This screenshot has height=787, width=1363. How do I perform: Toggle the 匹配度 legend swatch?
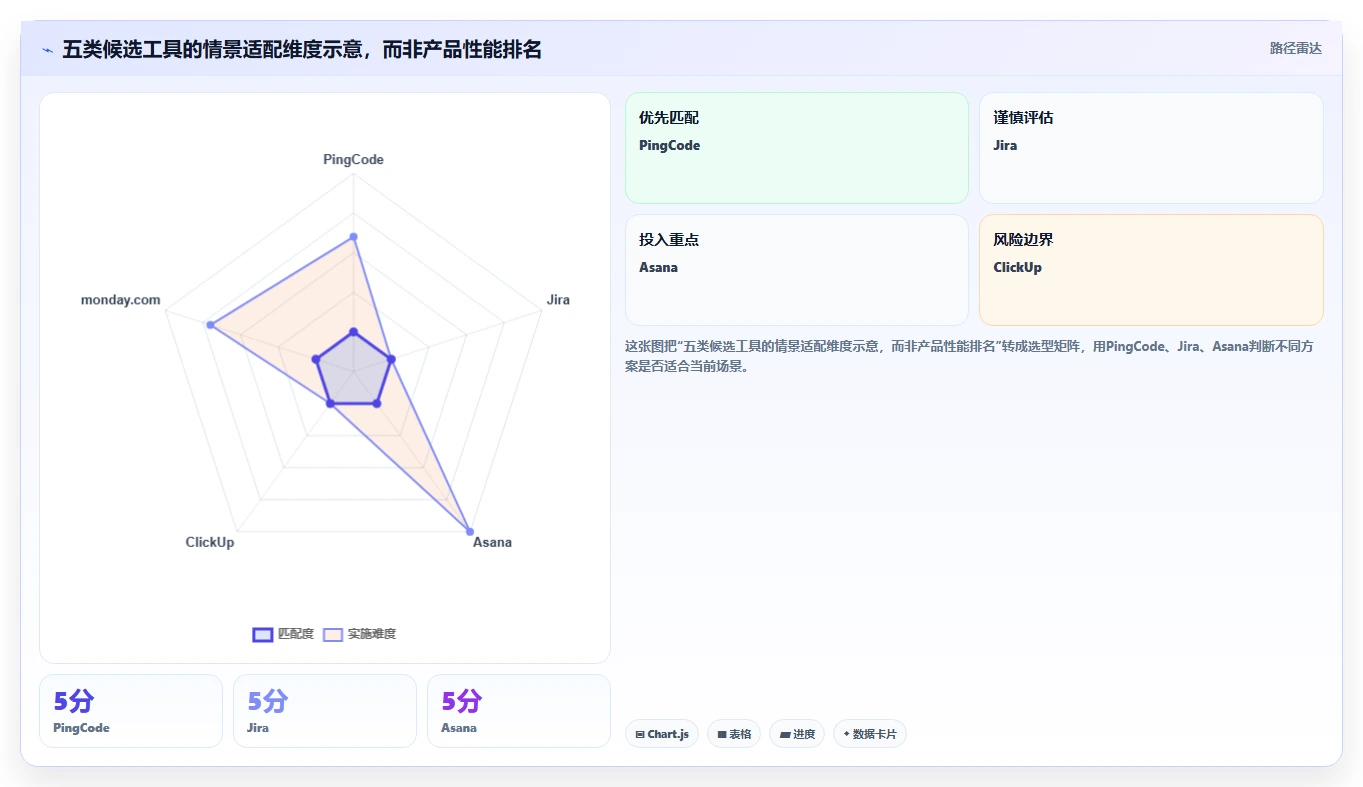pos(263,634)
